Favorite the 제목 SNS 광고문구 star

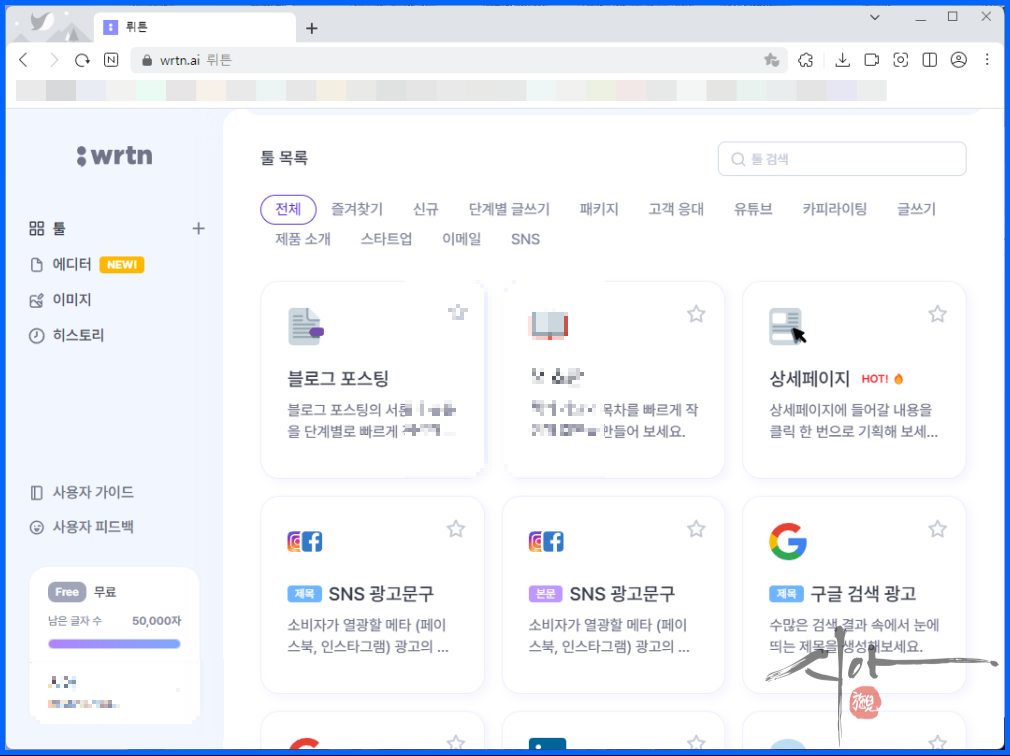455,529
